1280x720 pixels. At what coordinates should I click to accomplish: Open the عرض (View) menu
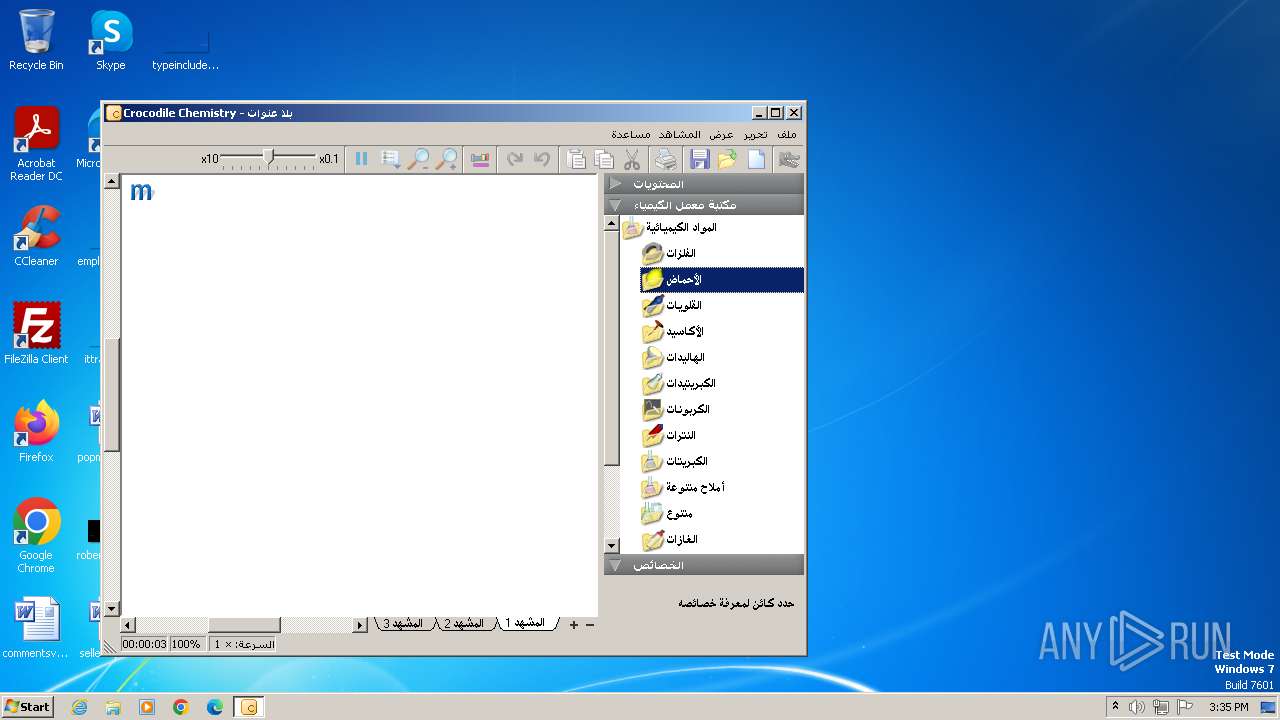click(x=722, y=134)
